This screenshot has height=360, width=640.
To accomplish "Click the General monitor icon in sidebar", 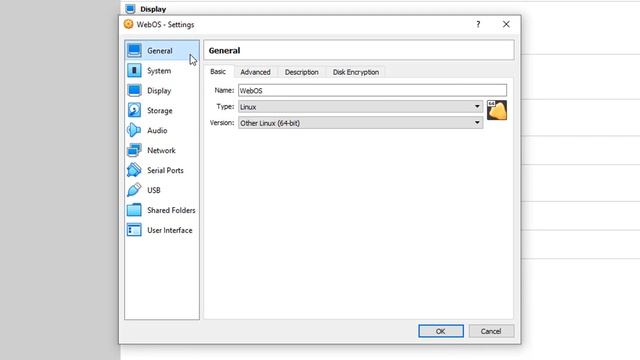I will pyautogui.click(x=134, y=51).
